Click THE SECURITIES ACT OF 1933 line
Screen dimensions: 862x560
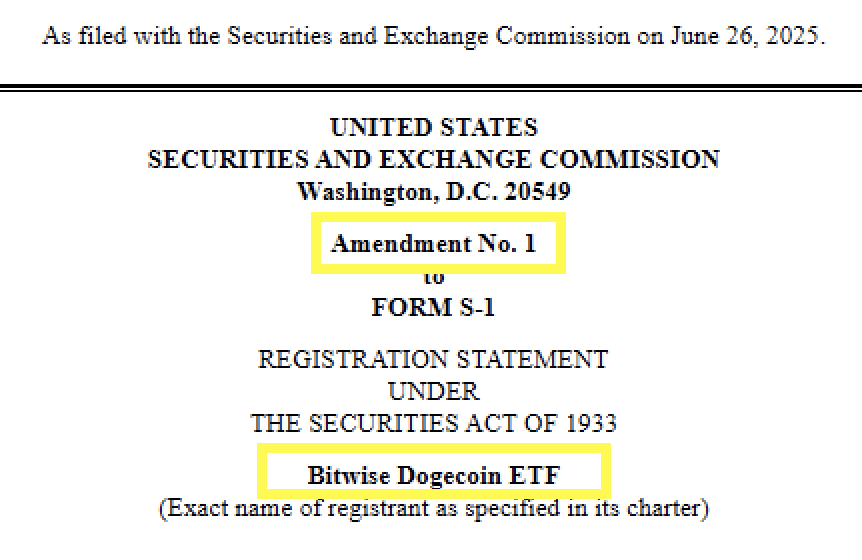coord(433,423)
